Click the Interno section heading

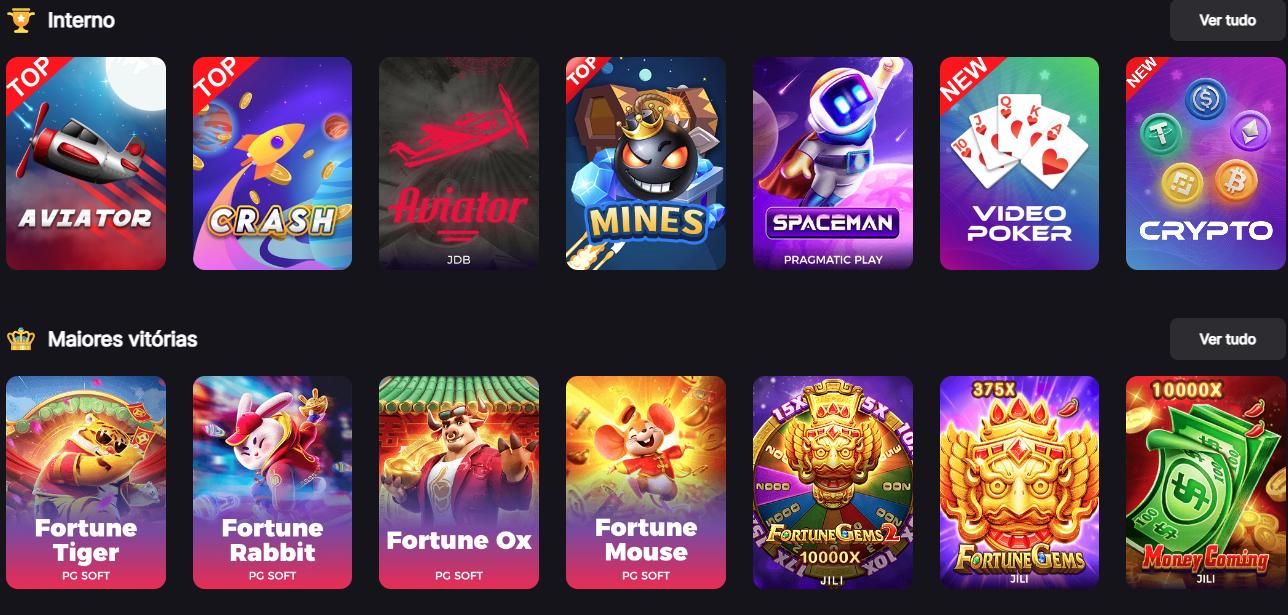click(81, 20)
